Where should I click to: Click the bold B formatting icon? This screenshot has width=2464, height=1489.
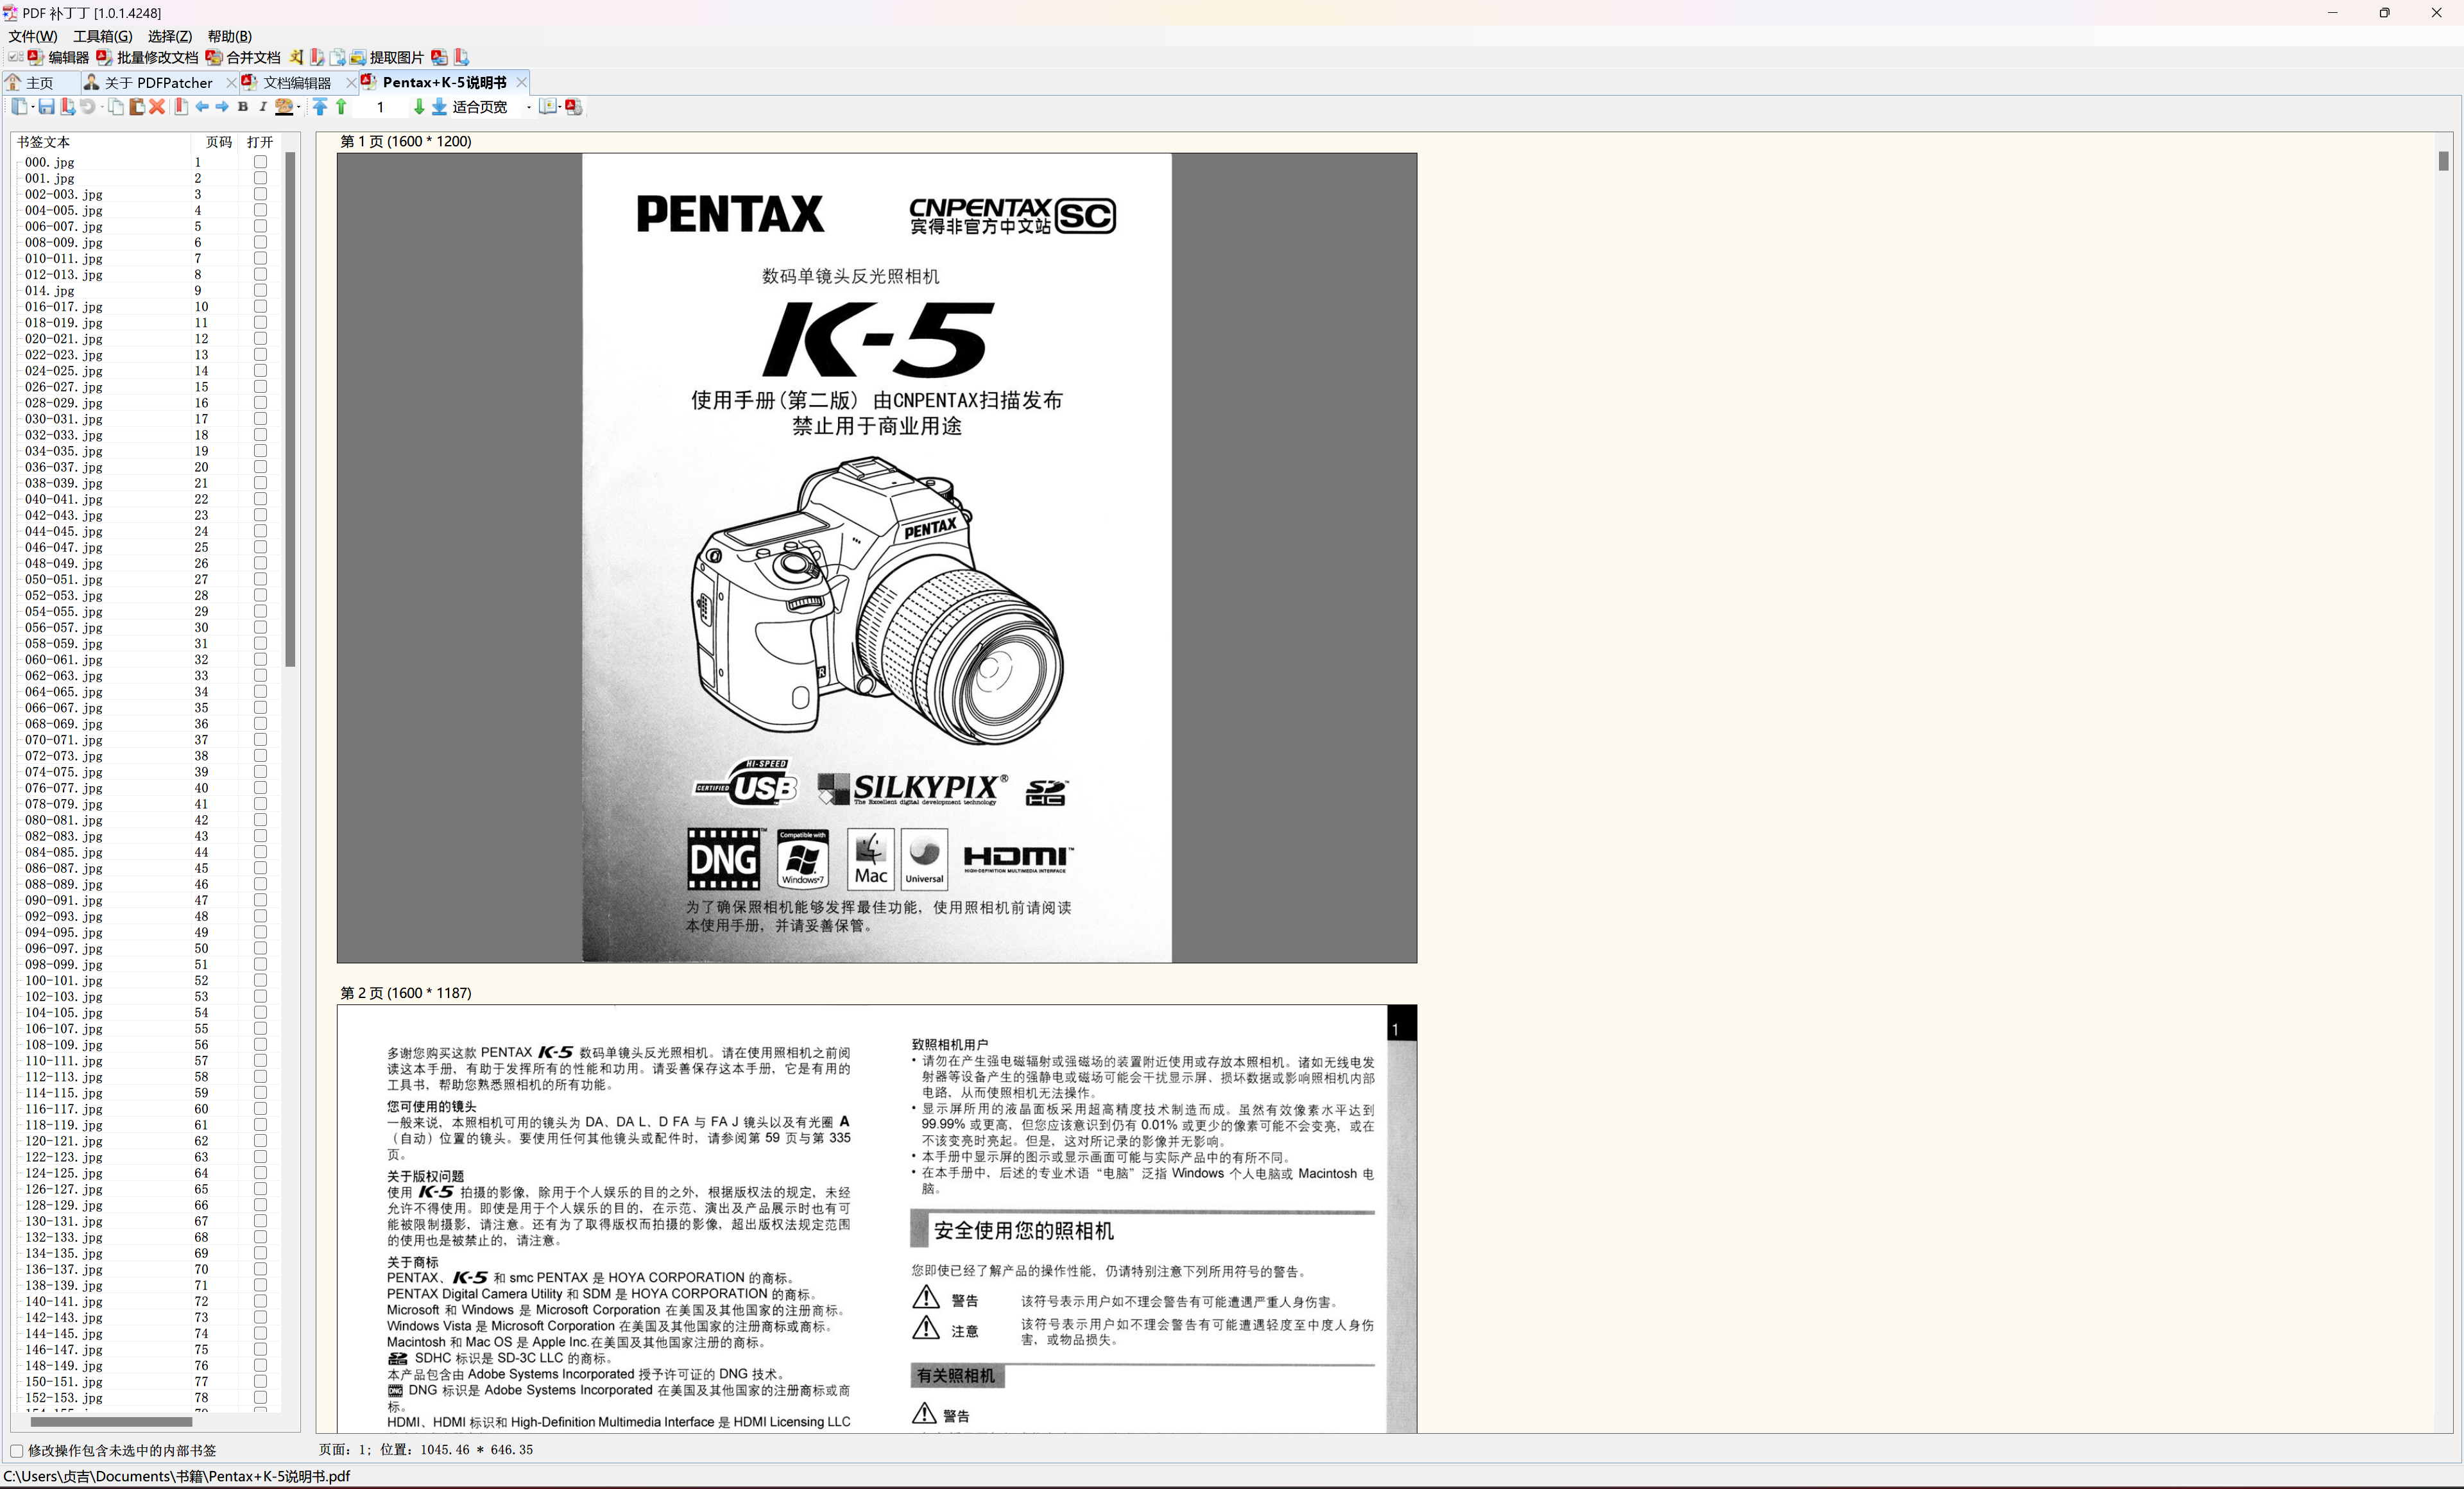click(242, 107)
